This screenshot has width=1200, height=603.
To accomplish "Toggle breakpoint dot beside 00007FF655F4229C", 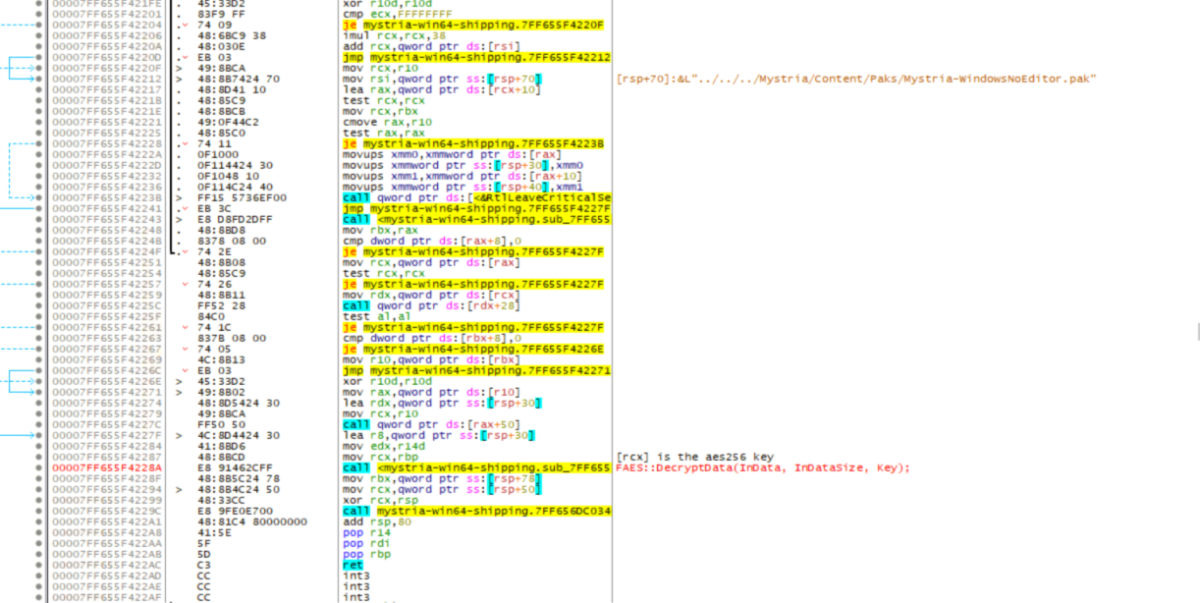I will pyautogui.click(x=39, y=511).
